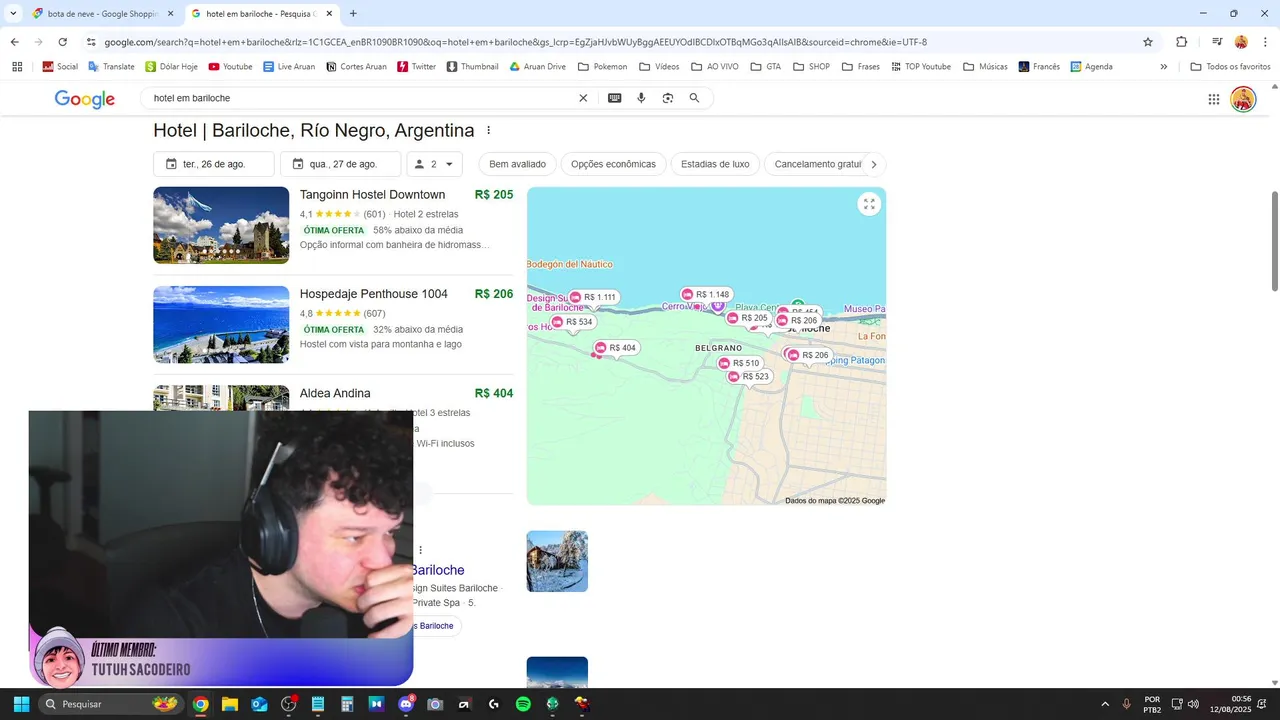This screenshot has width=1280, height=720.
Task: Toggle the 'Cancelamento gratuito' filter chip
Action: 815,164
